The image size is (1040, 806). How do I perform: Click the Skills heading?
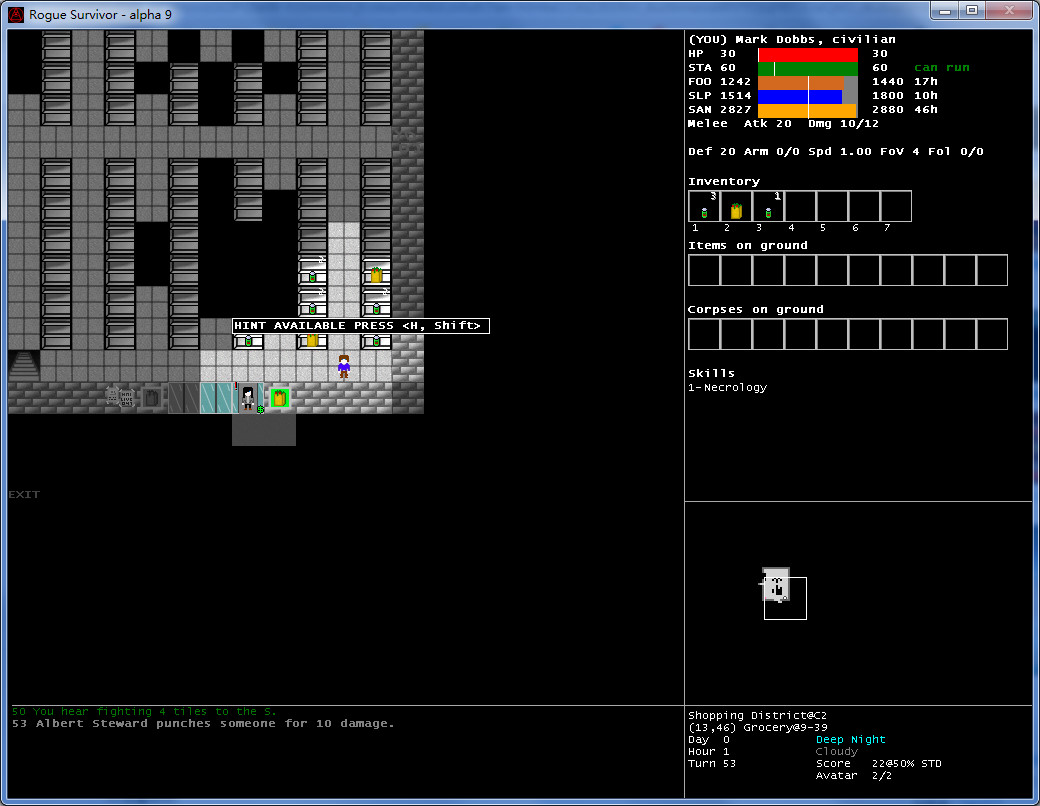click(x=711, y=373)
